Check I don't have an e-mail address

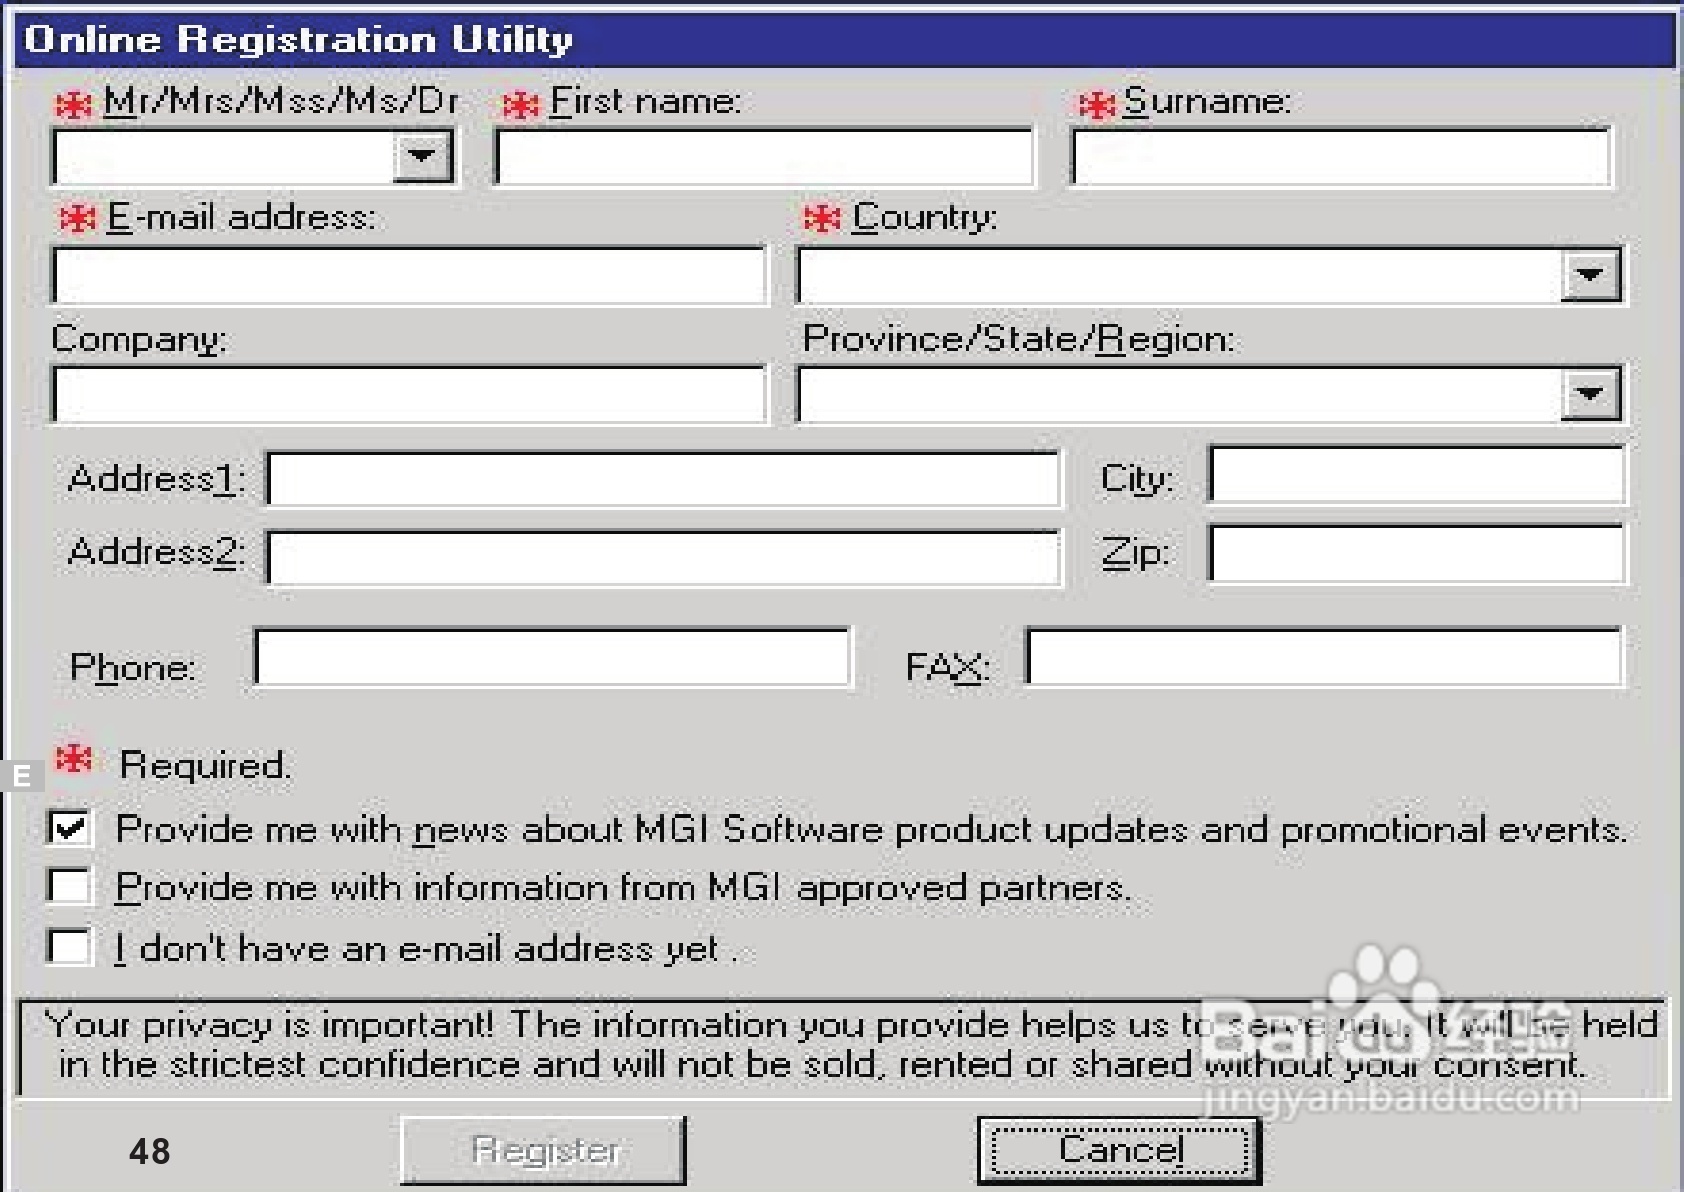[x=70, y=946]
